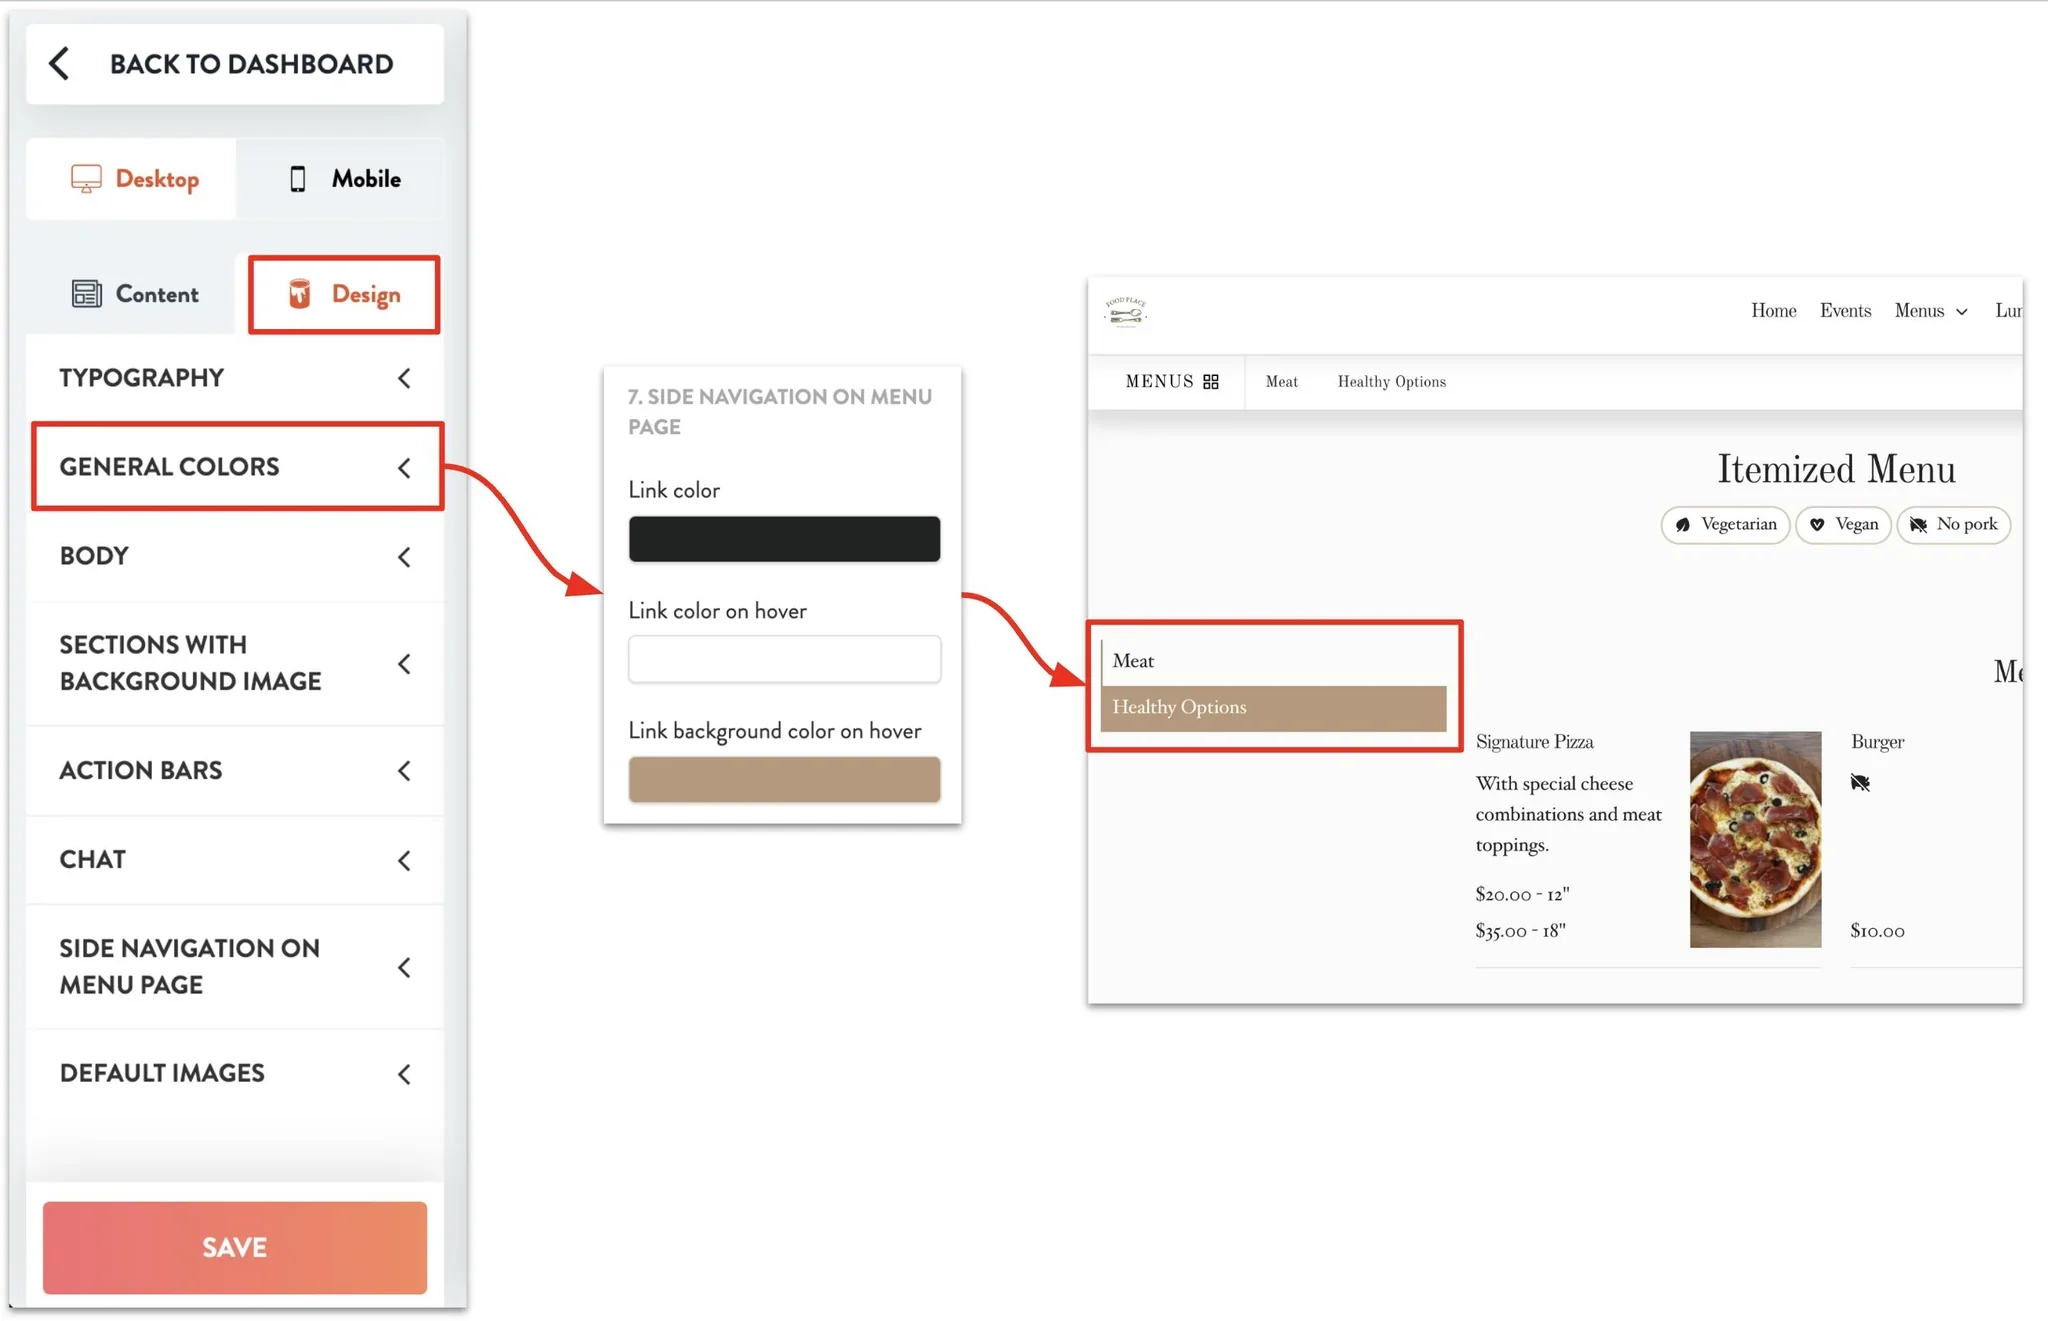This screenshot has width=2048, height=1321.
Task: Click the No pork icon in the filter pill
Action: [x=1918, y=525]
